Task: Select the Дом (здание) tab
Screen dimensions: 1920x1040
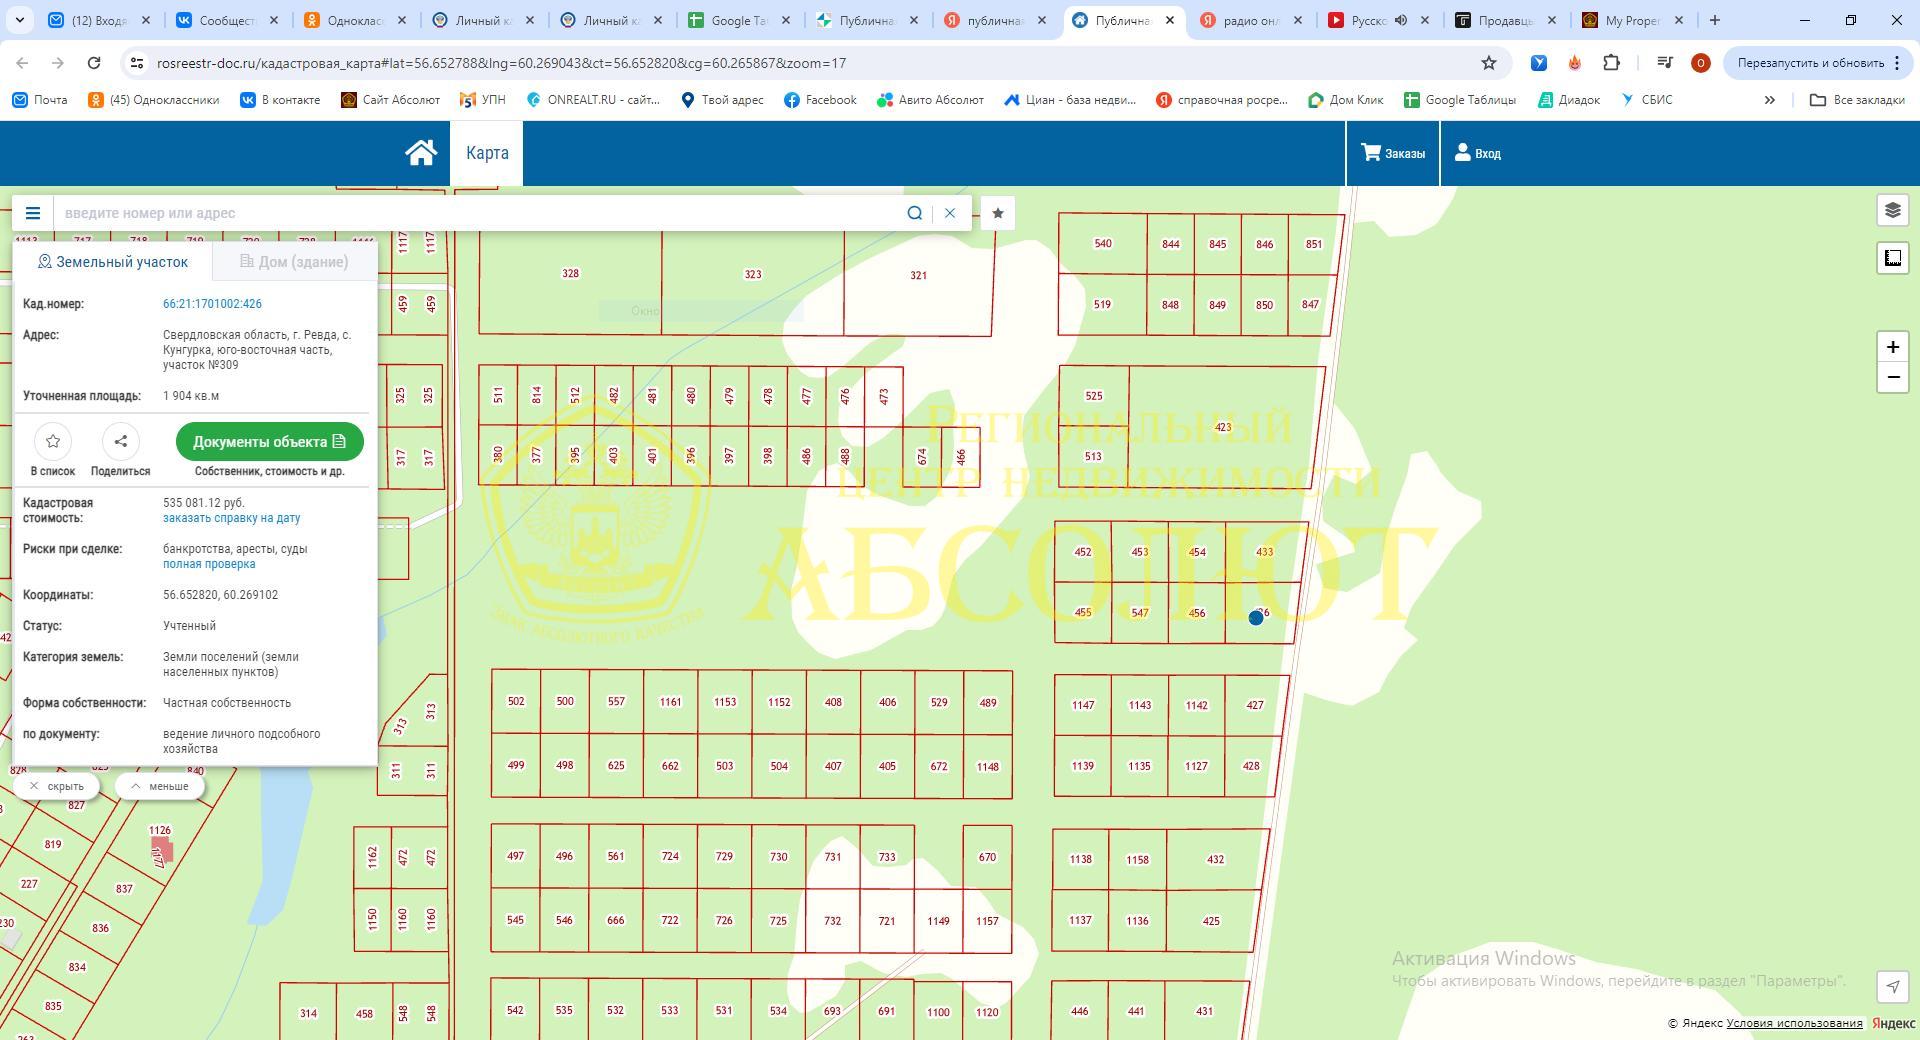Action: pos(295,262)
